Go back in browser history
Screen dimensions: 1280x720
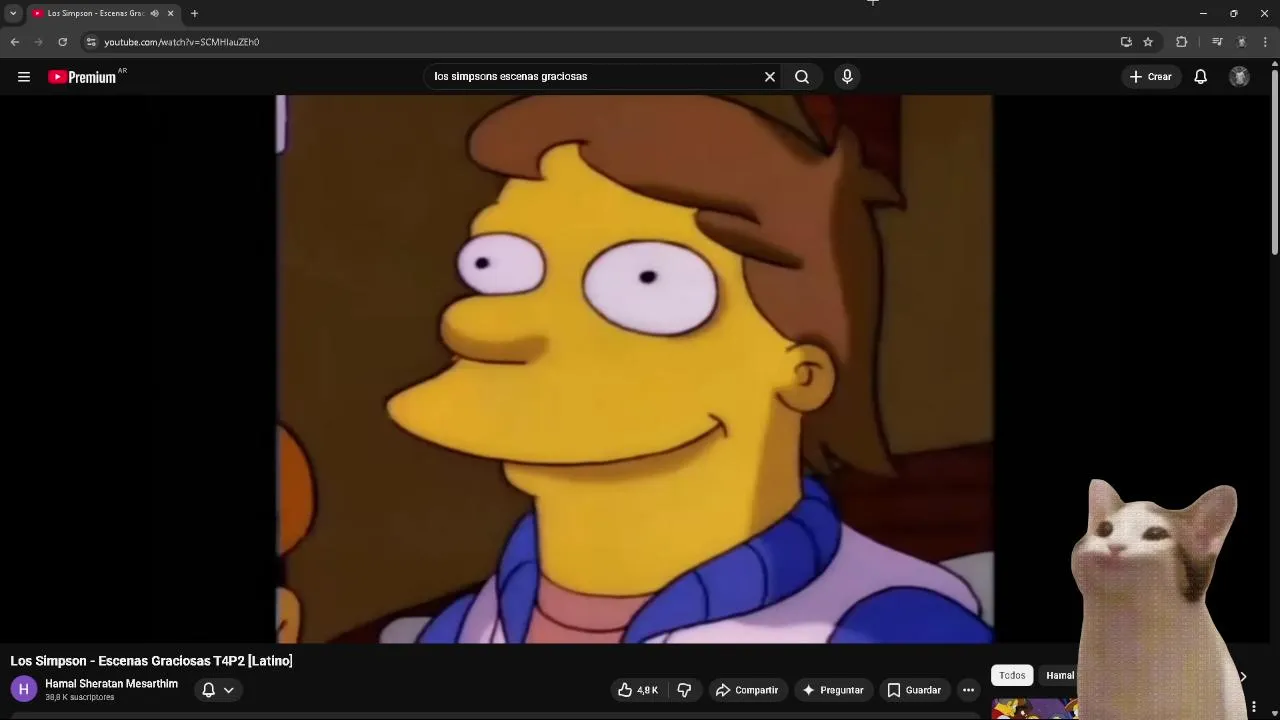pyautogui.click(x=15, y=42)
